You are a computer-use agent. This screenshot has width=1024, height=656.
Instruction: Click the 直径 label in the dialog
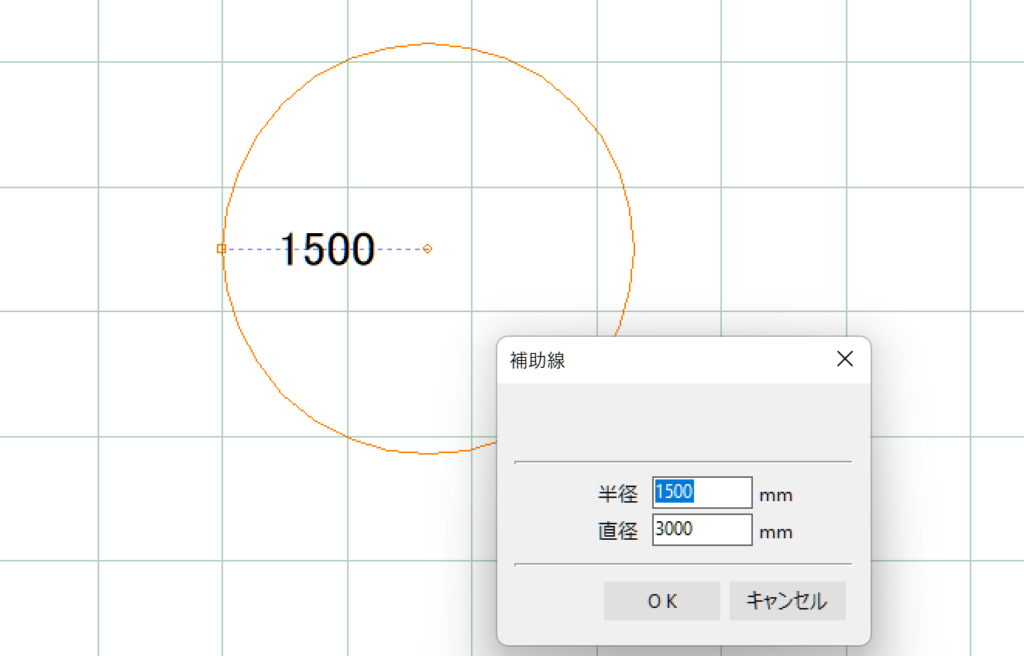point(617,531)
